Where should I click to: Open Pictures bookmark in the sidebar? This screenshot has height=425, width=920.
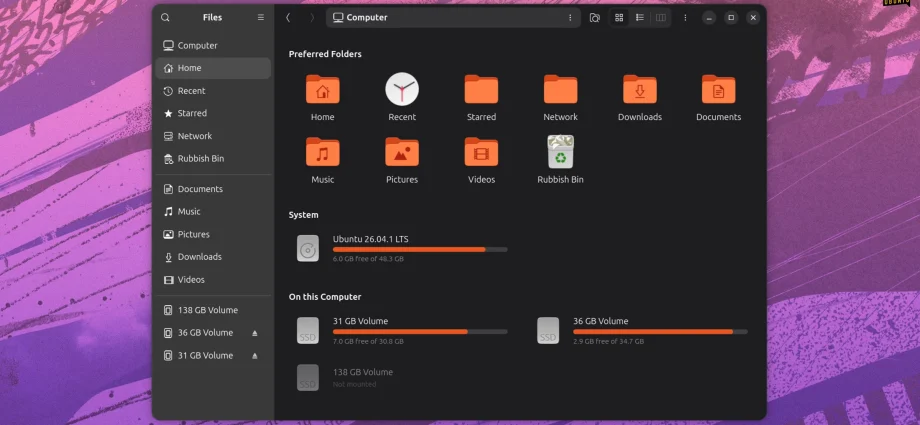213,234
